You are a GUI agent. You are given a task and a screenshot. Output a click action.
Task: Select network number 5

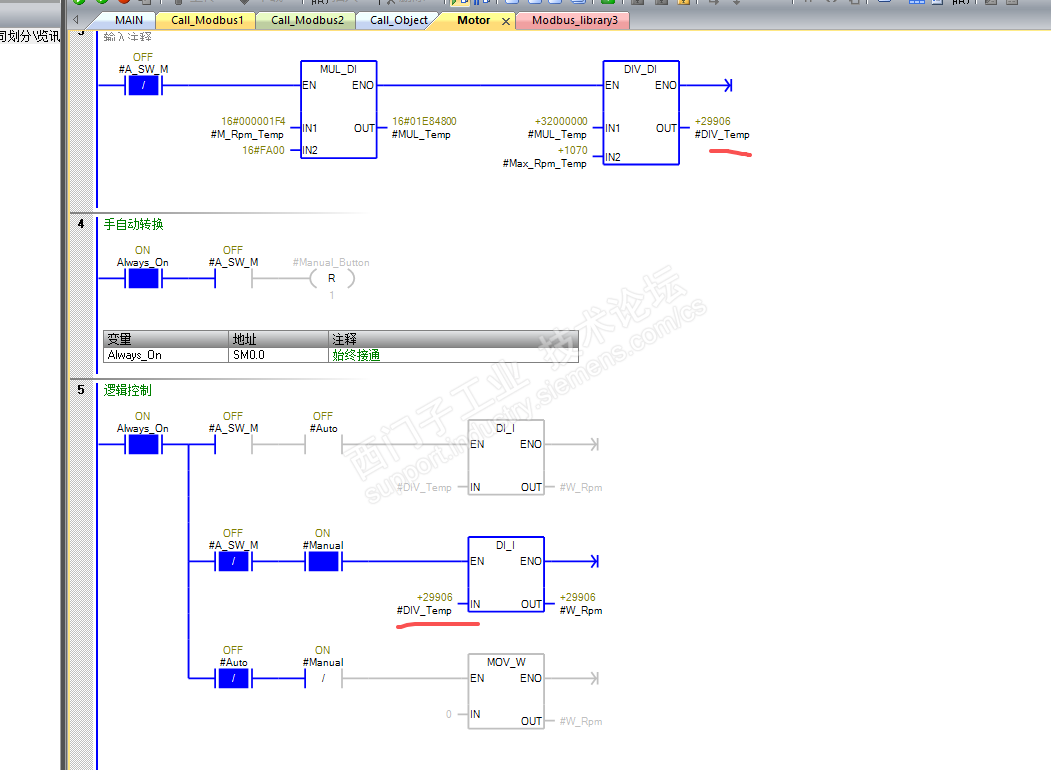coord(81,390)
